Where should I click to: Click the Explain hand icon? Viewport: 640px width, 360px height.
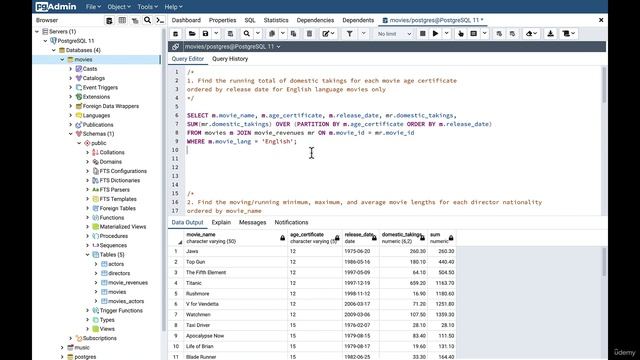461,34
